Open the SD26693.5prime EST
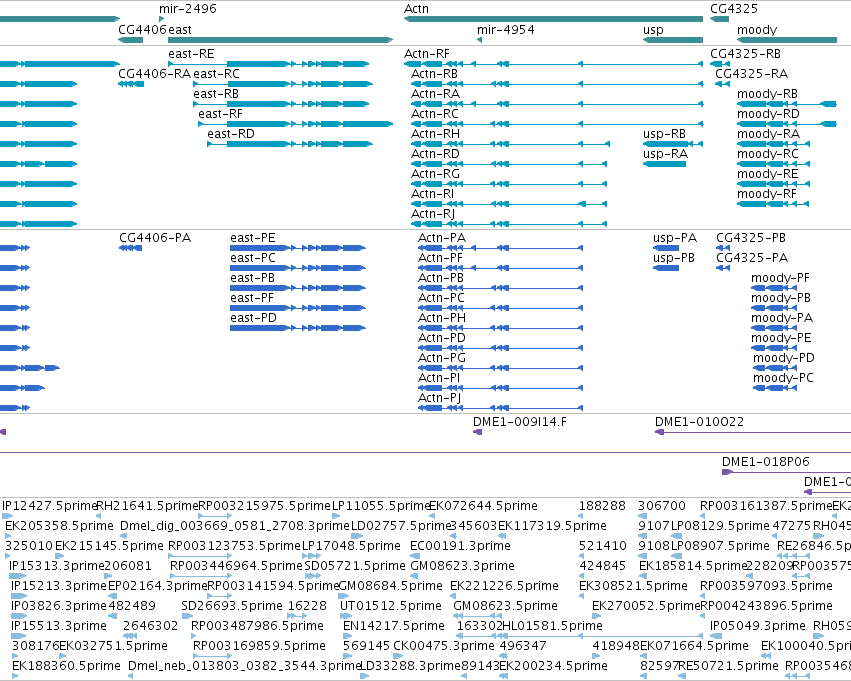851x681 pixels. click(x=187, y=616)
